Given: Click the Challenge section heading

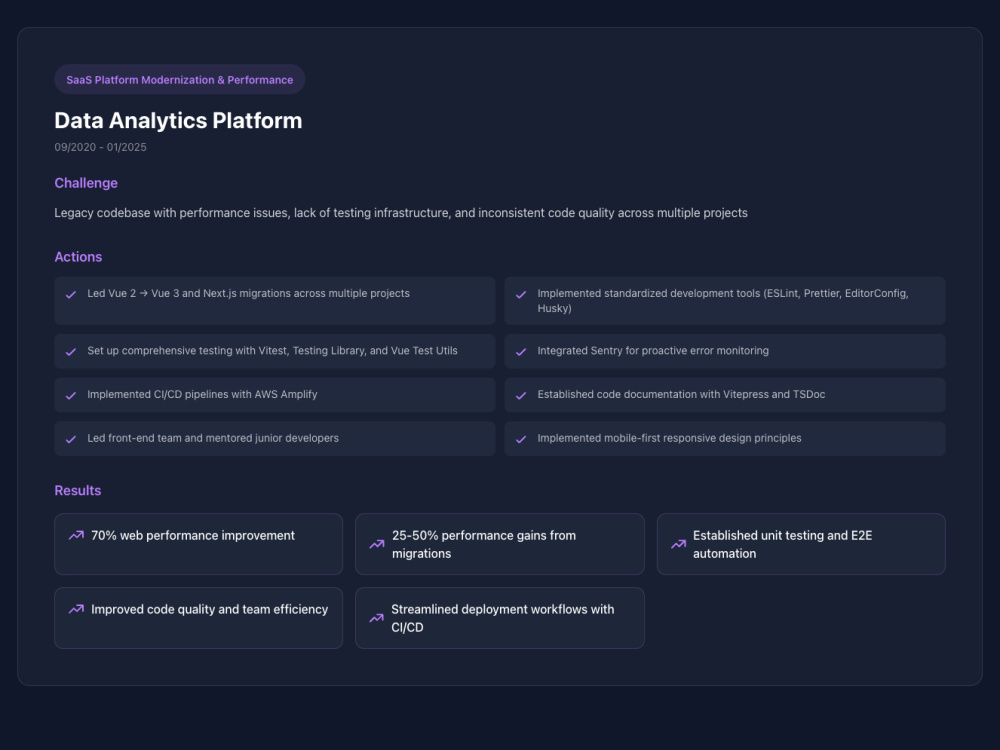Looking at the screenshot, I should 86,183.
